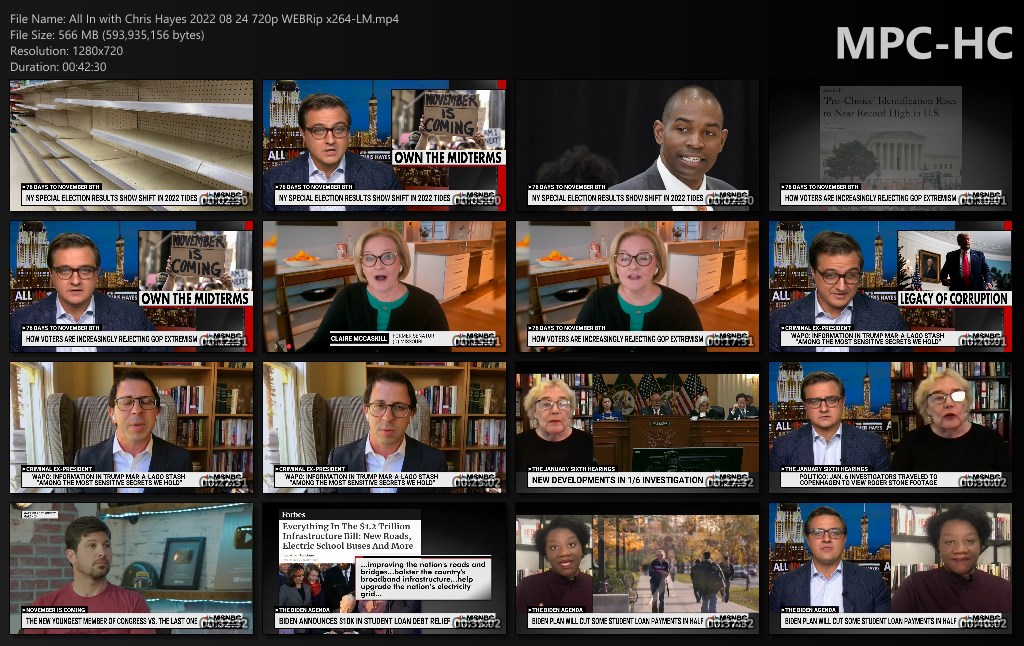Click the Resolution: 1280x720 text
Image resolution: width=1024 pixels, height=646 pixels.
coord(67,51)
